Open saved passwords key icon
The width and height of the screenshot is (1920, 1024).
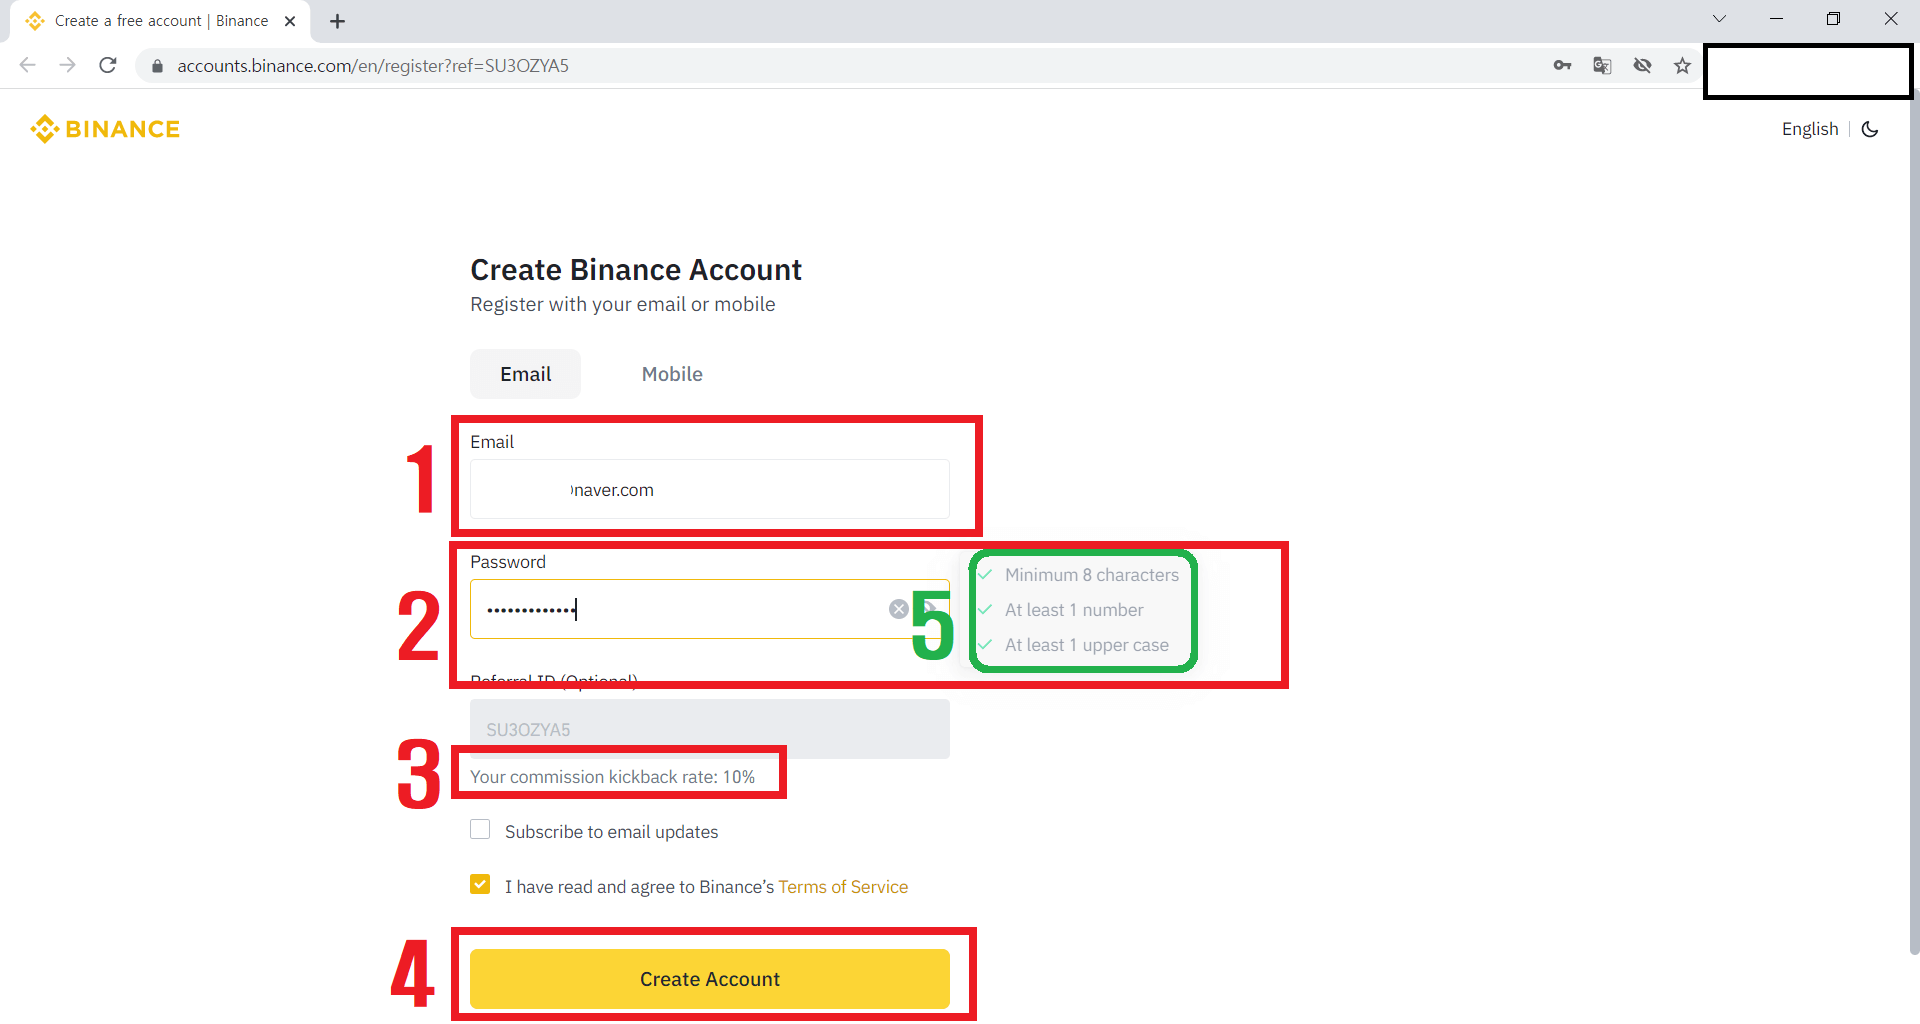pos(1562,65)
